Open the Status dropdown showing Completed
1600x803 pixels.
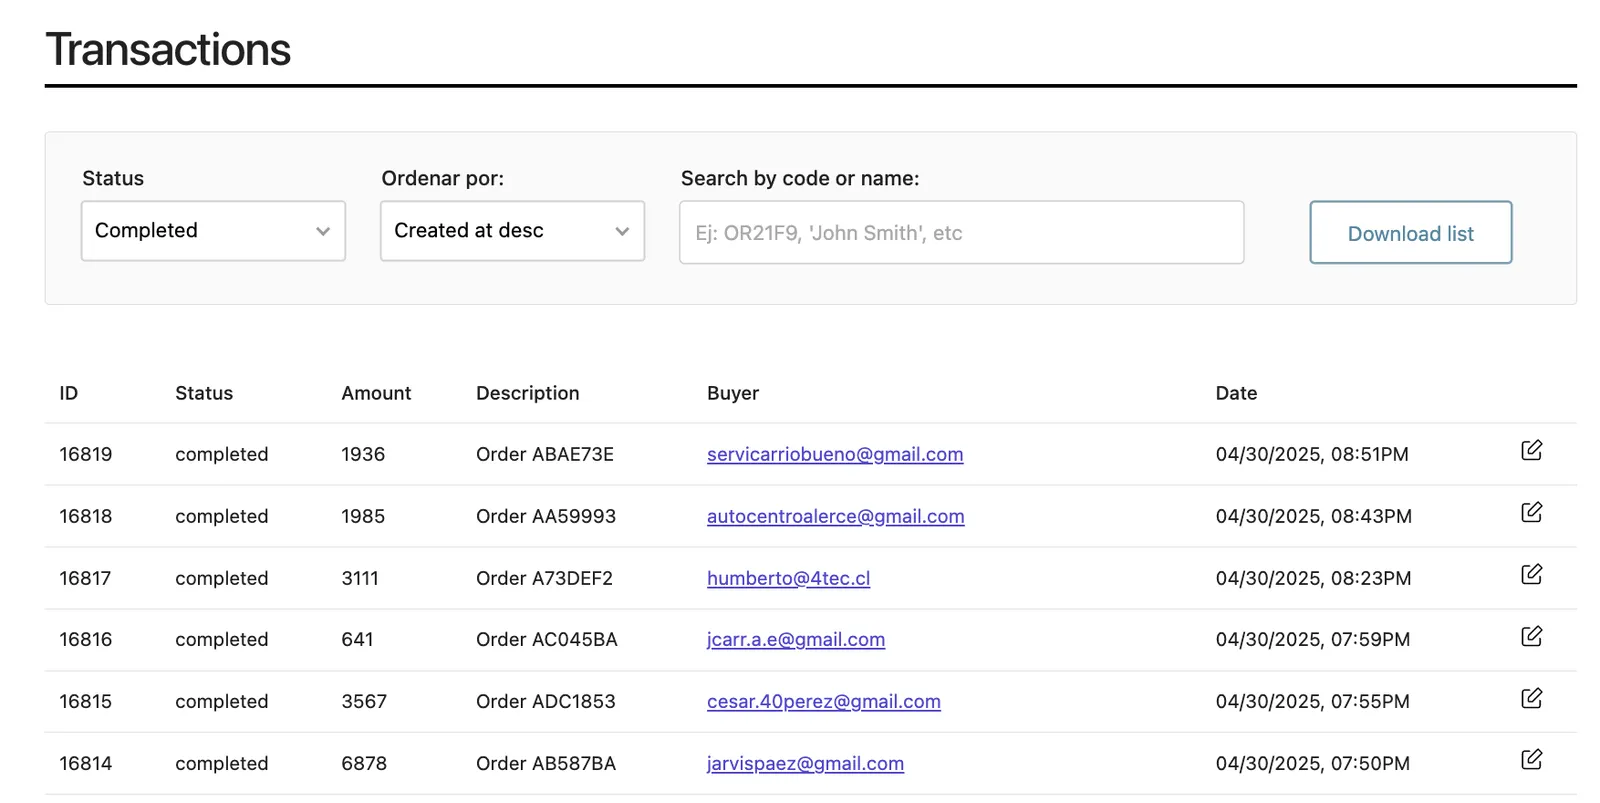pos(213,231)
